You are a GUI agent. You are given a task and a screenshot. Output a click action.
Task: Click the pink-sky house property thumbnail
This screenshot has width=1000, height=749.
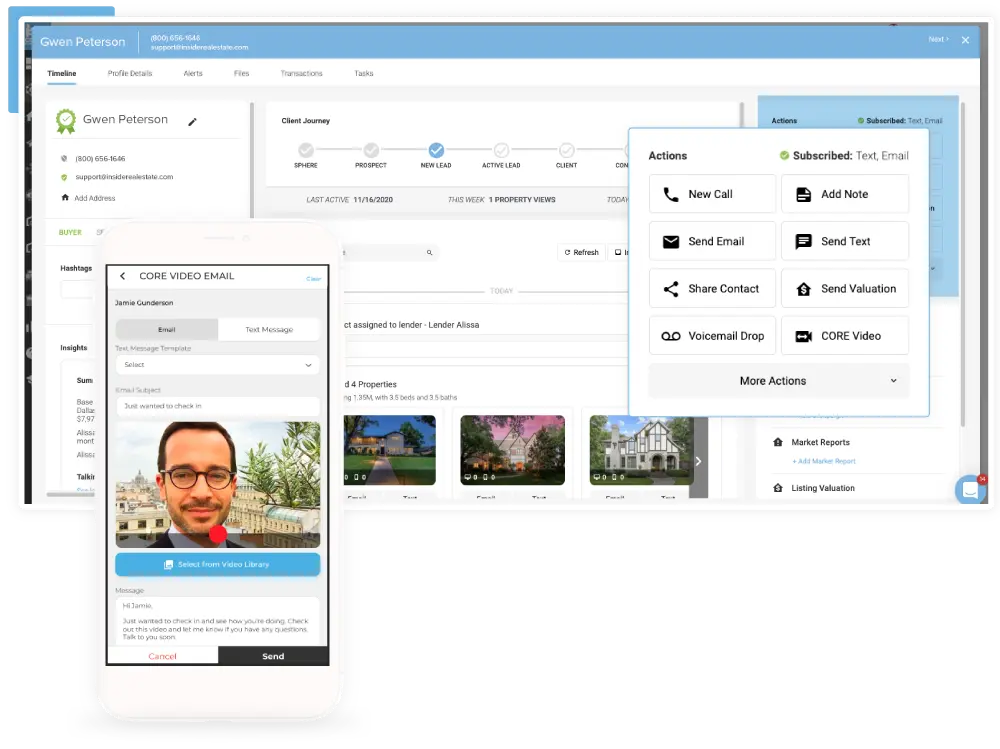513,450
